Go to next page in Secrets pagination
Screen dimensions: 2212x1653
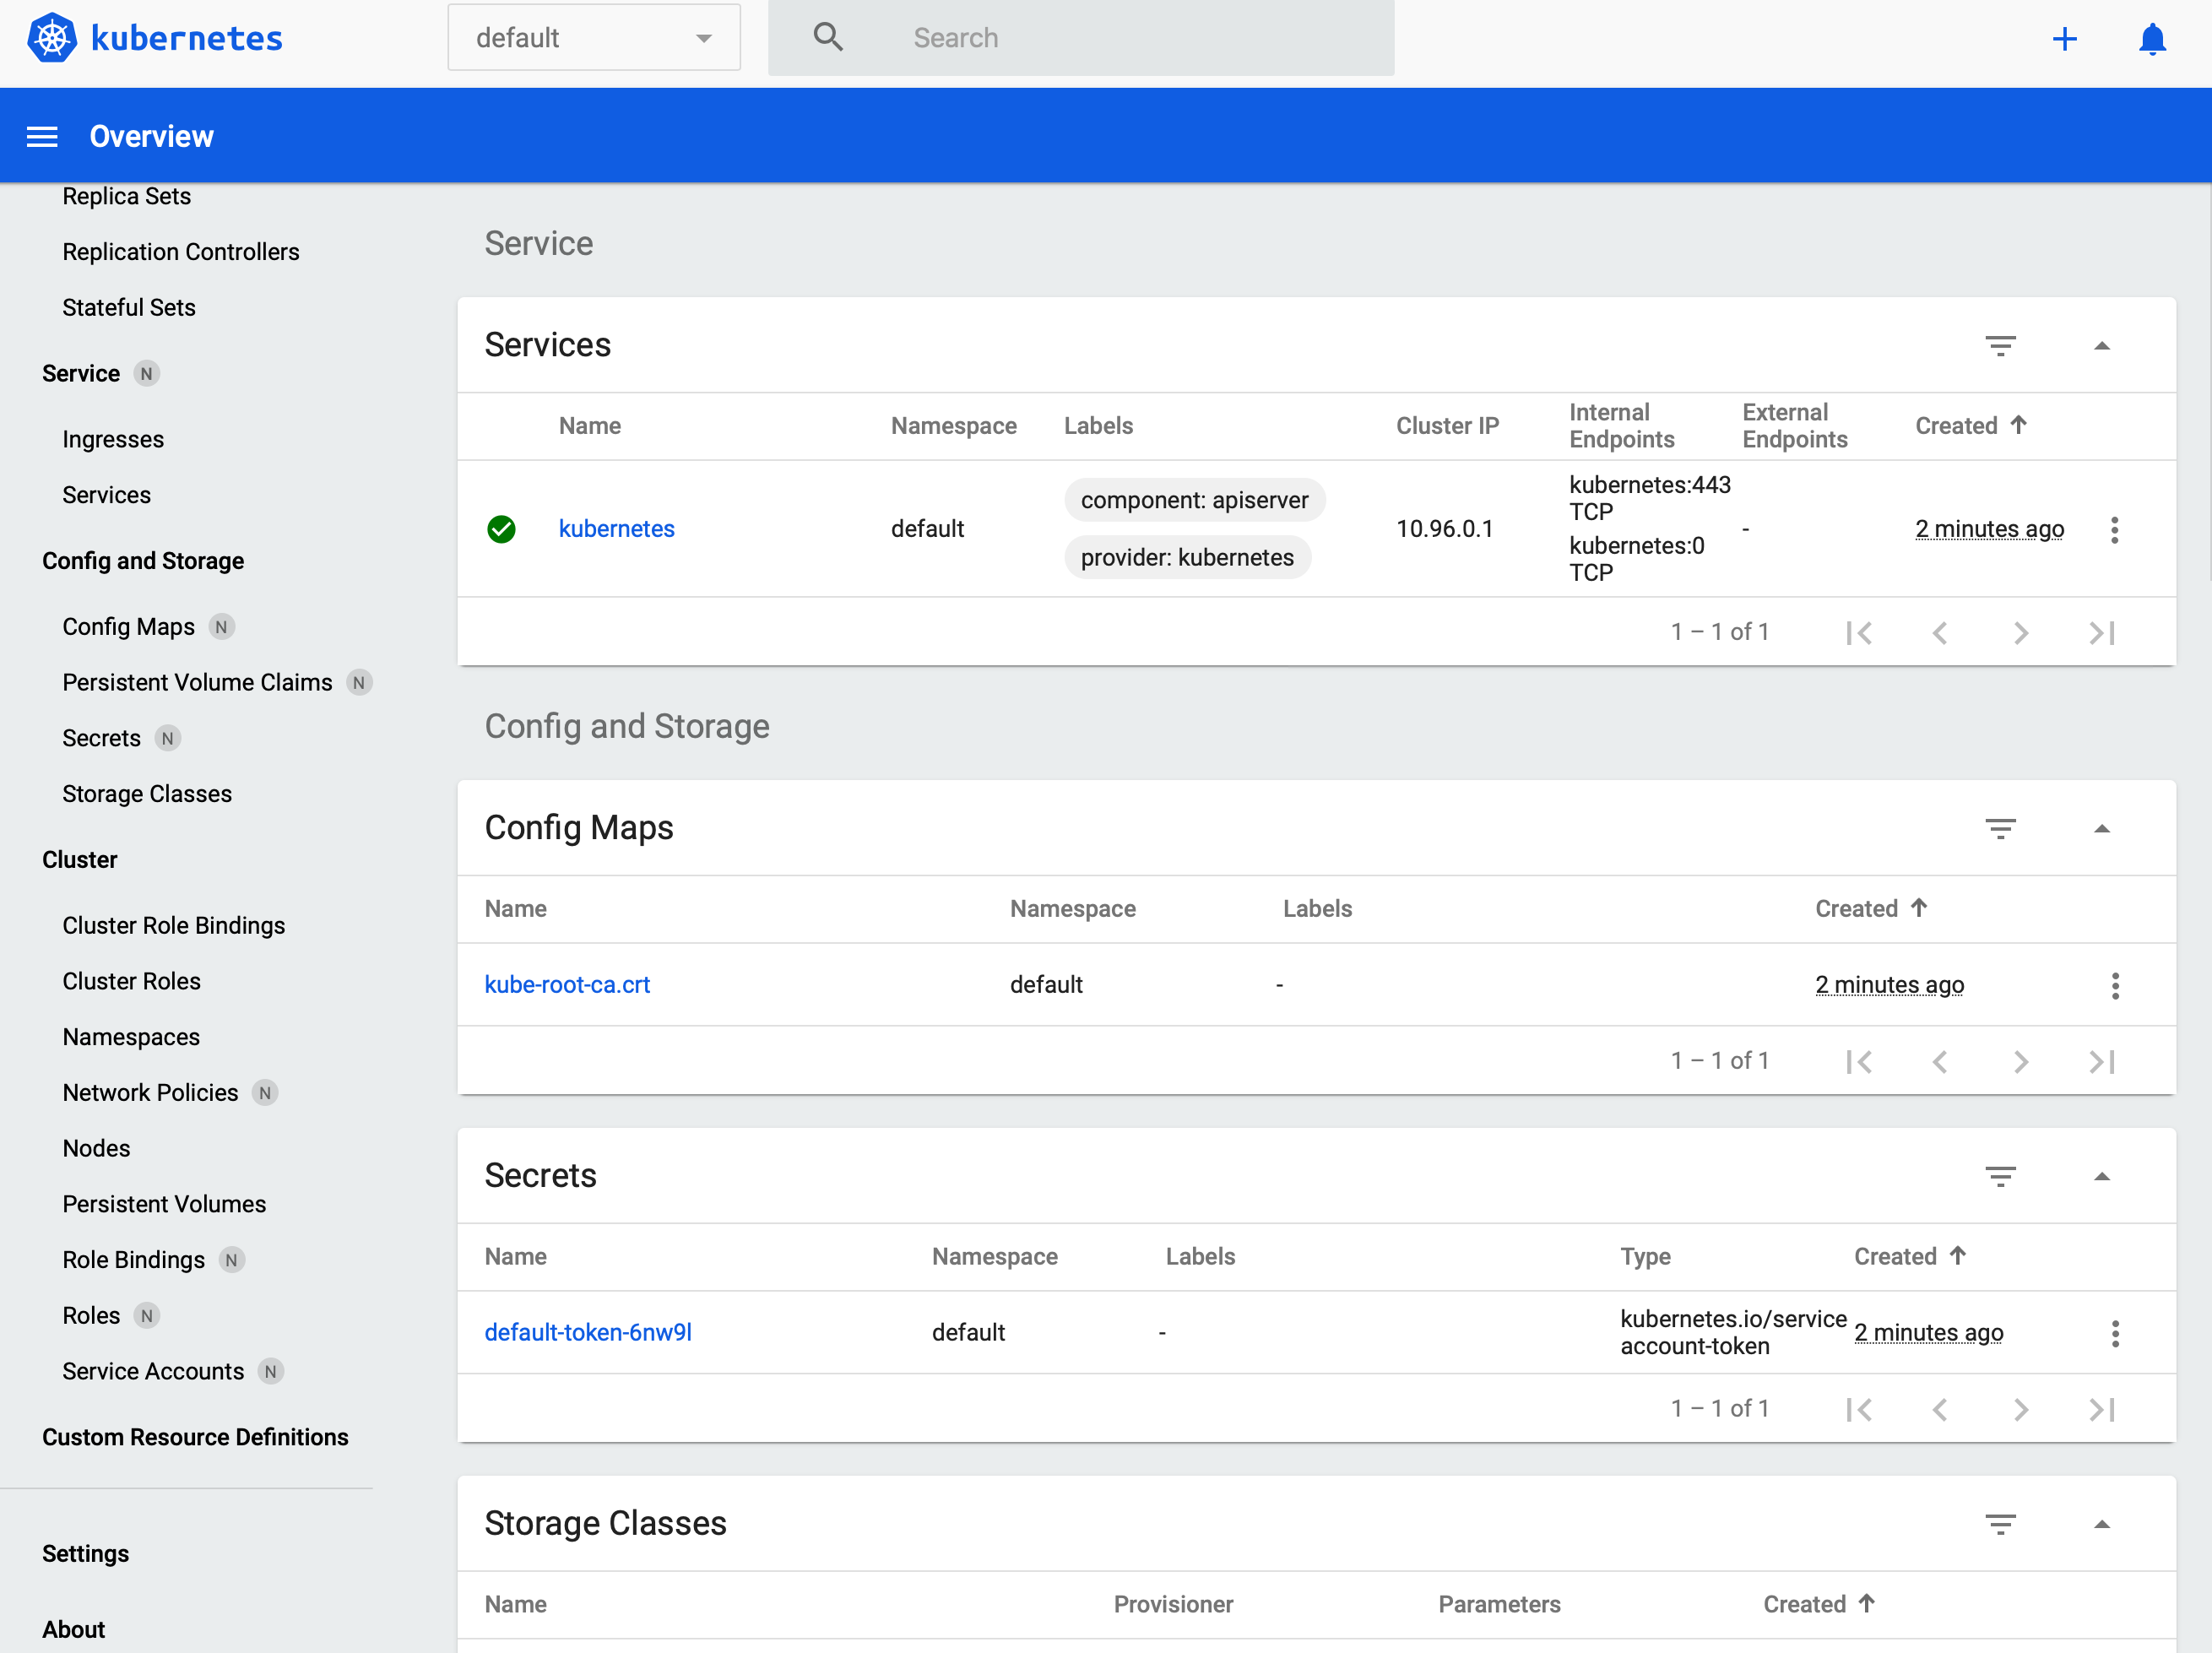(x=2021, y=1410)
